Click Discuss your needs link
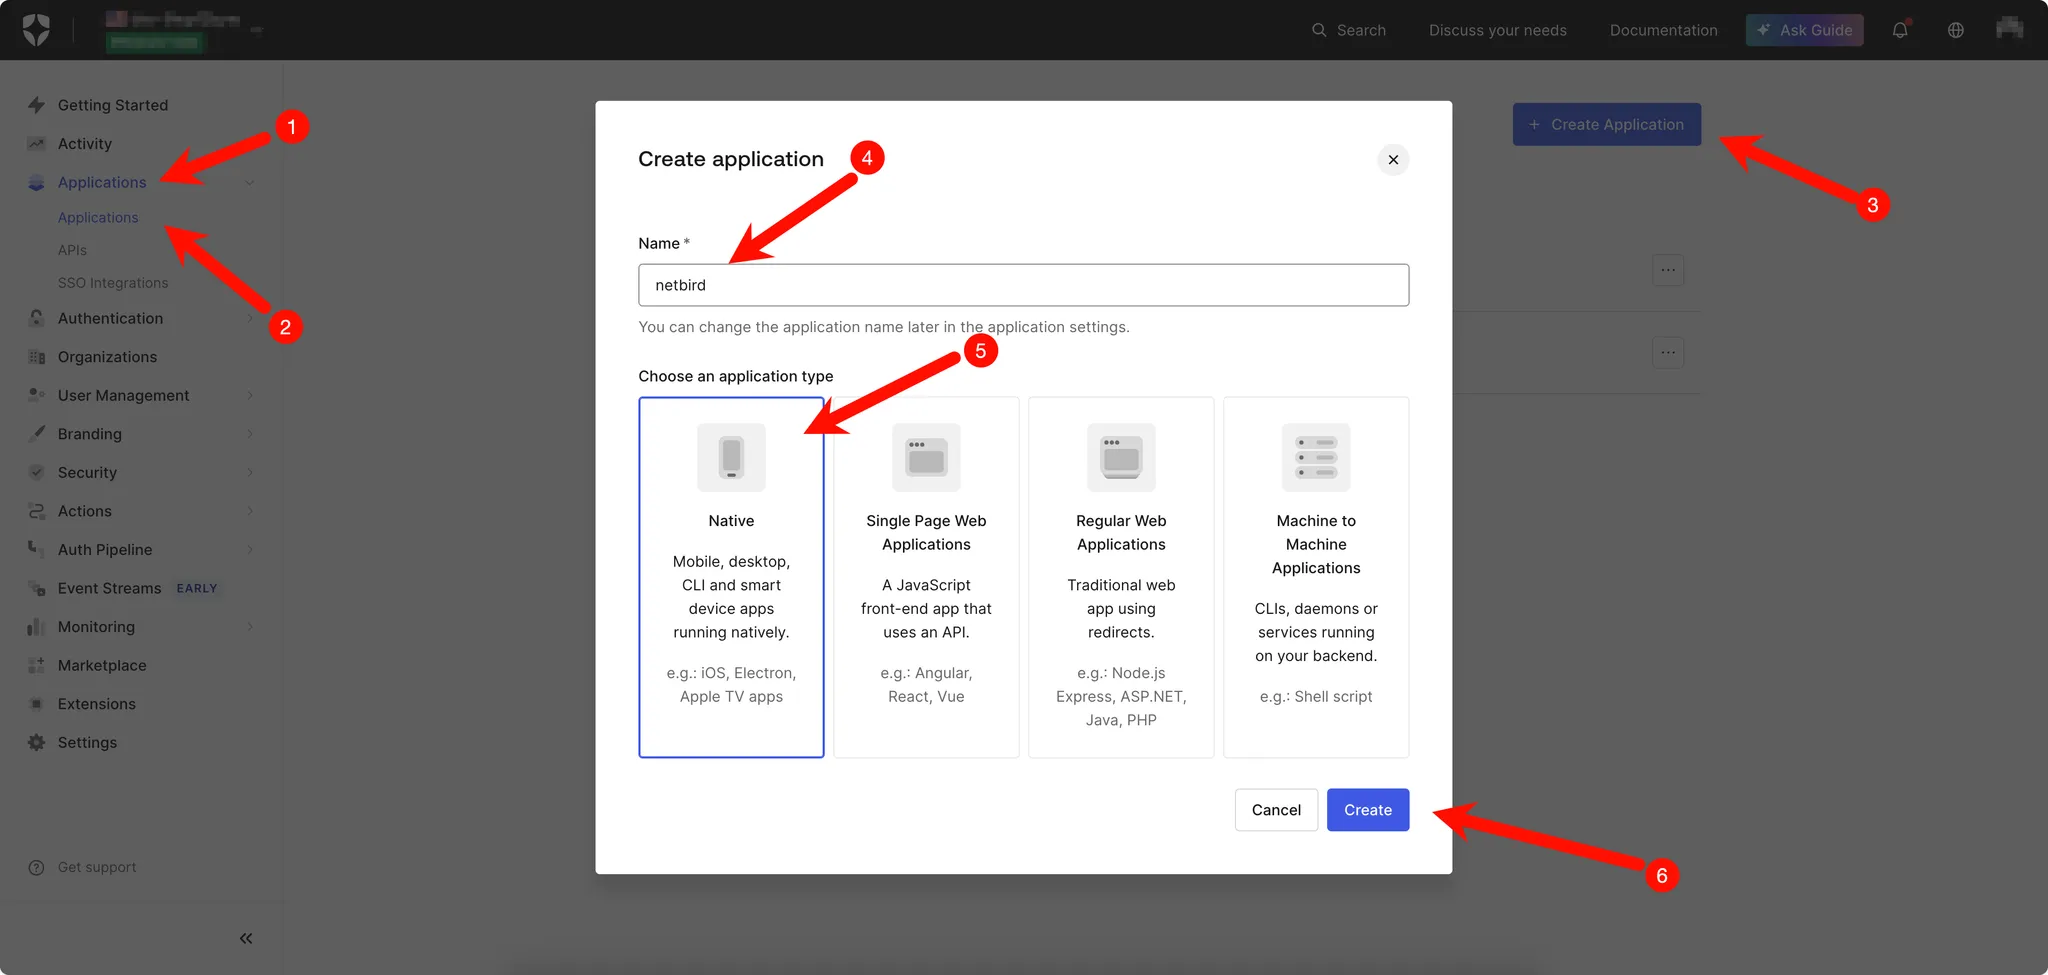Screen dimensions: 2048x975 tap(1498, 30)
